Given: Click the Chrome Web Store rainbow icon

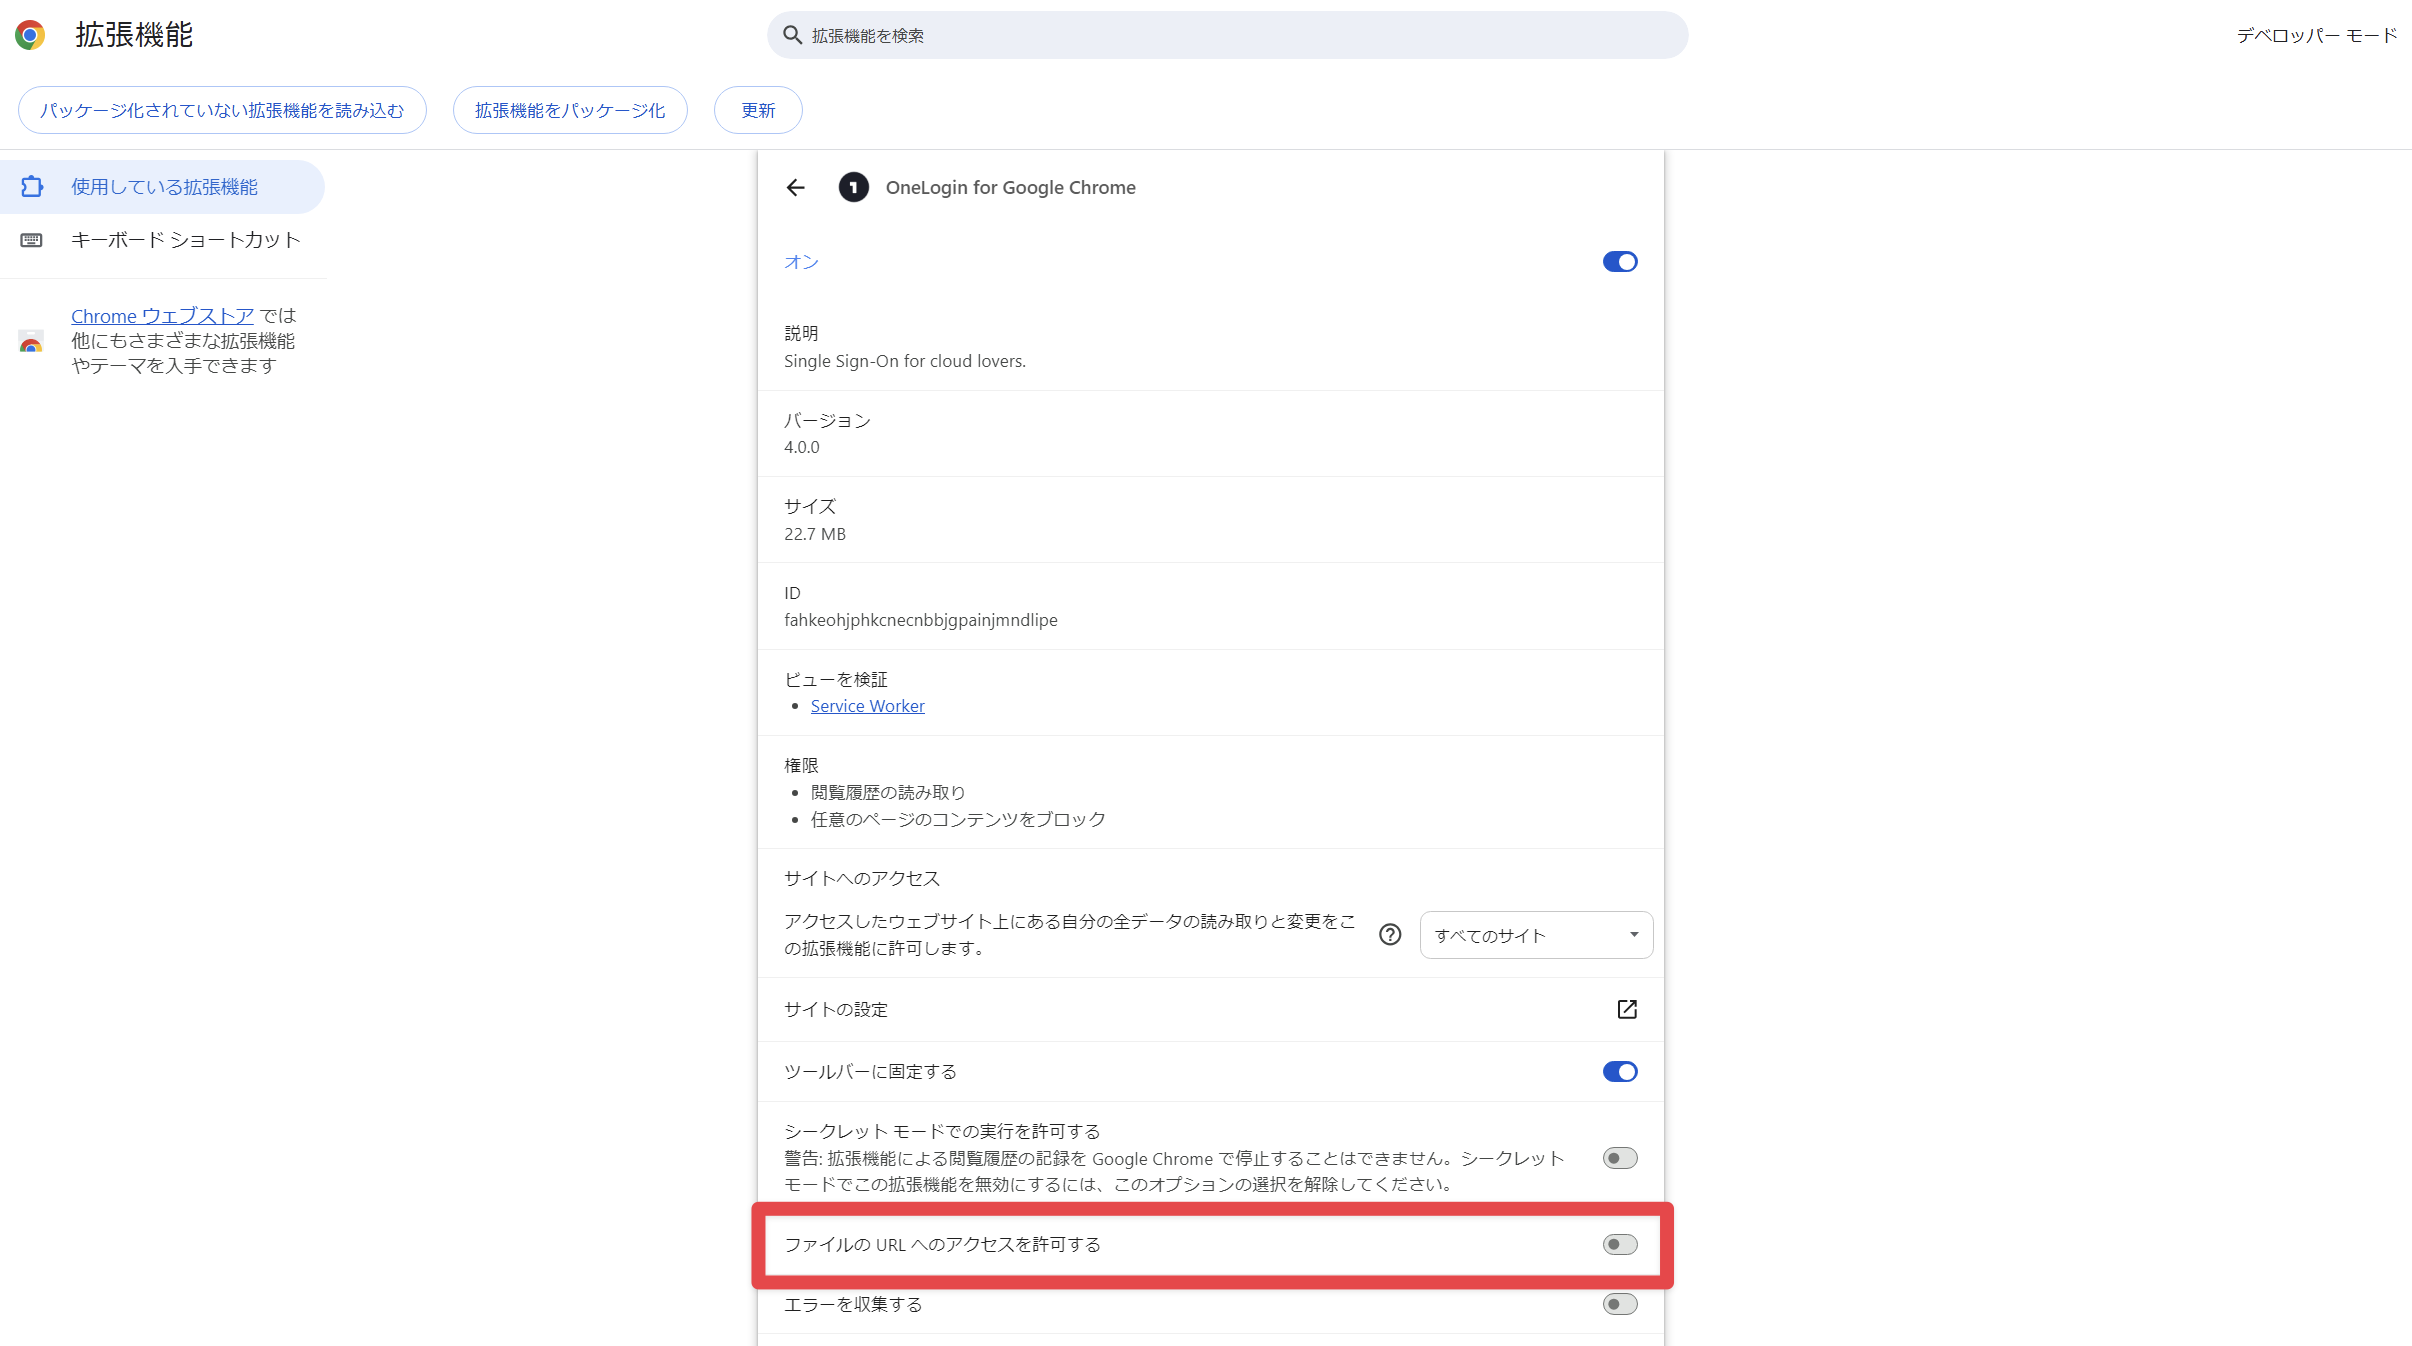Looking at the screenshot, I should (x=32, y=341).
